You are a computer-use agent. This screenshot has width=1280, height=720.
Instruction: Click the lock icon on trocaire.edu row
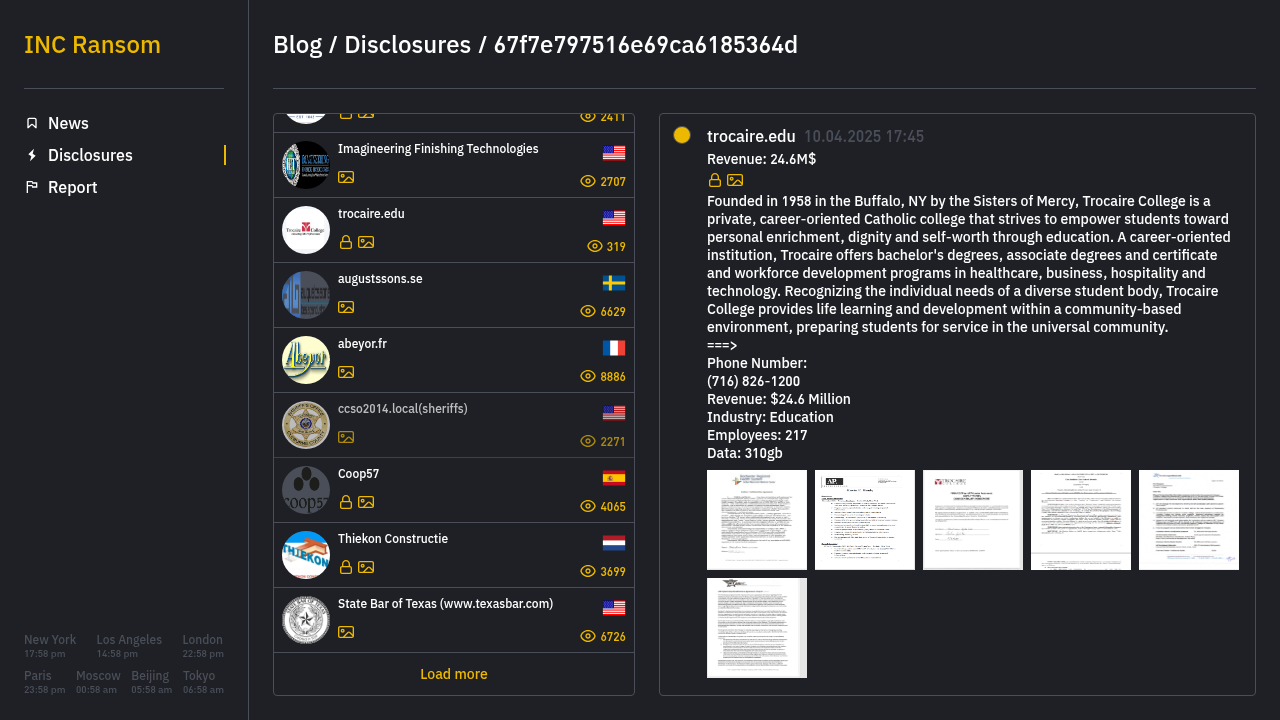[x=346, y=242]
